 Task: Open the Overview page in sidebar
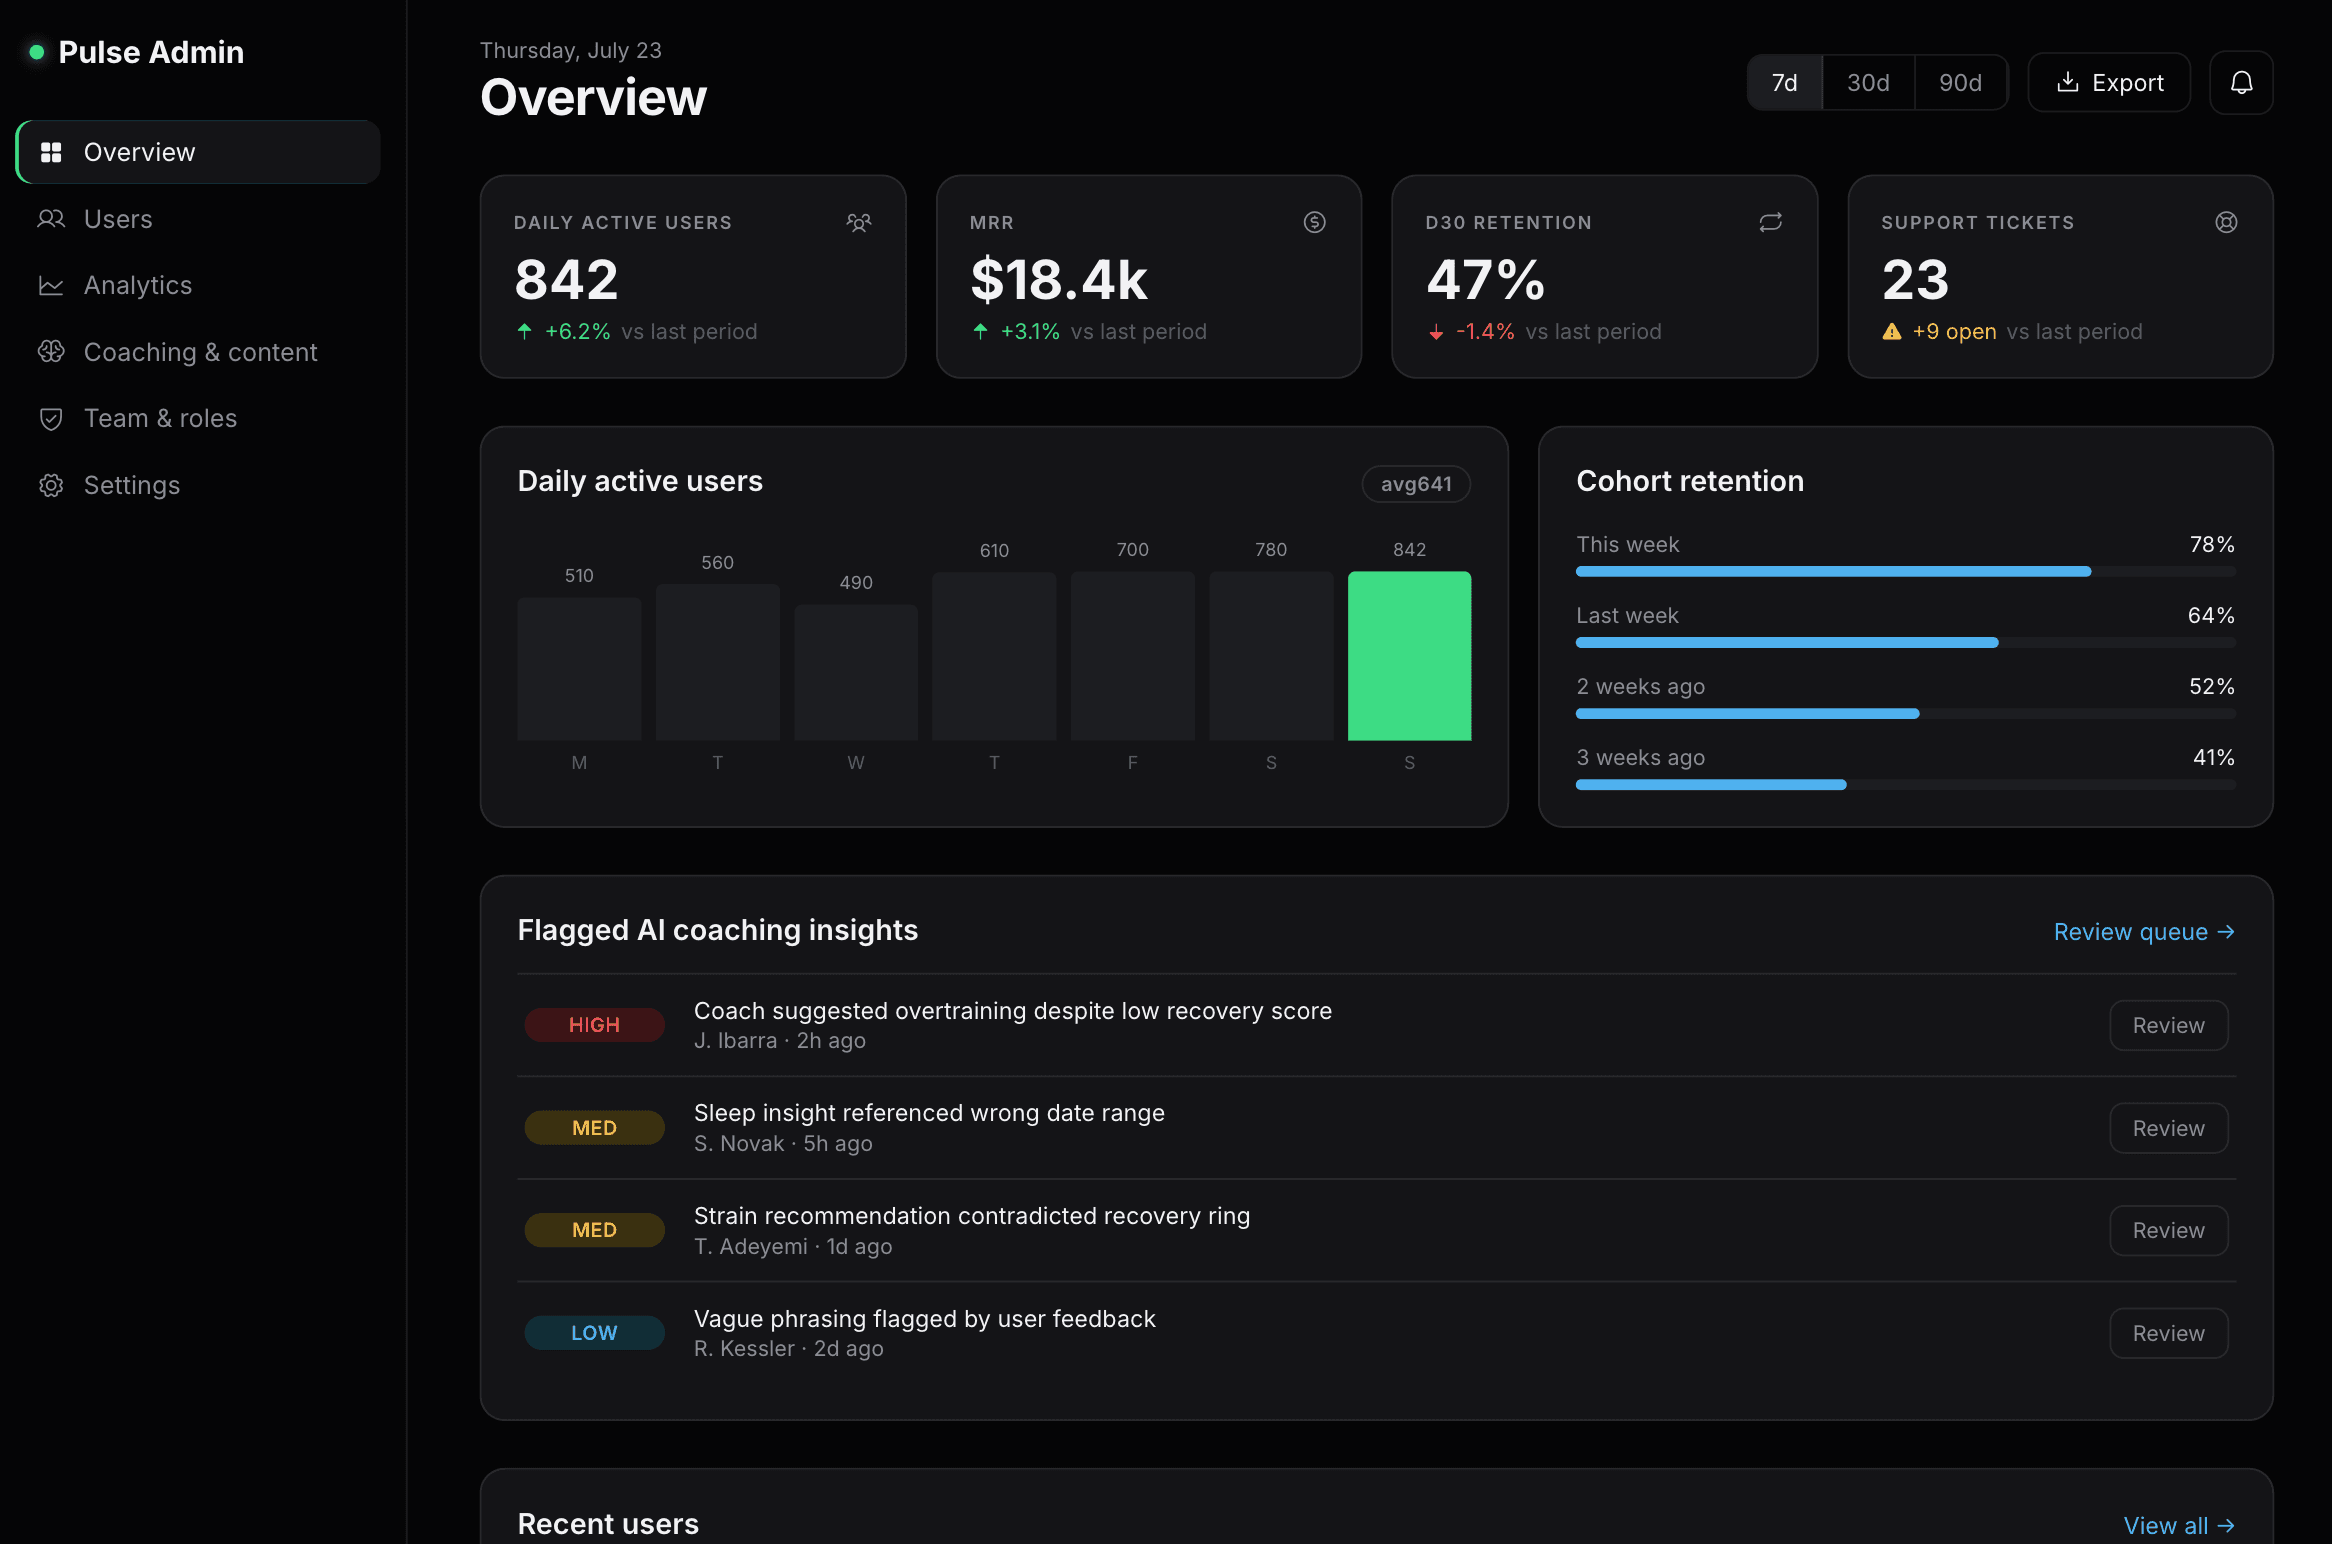point(198,152)
